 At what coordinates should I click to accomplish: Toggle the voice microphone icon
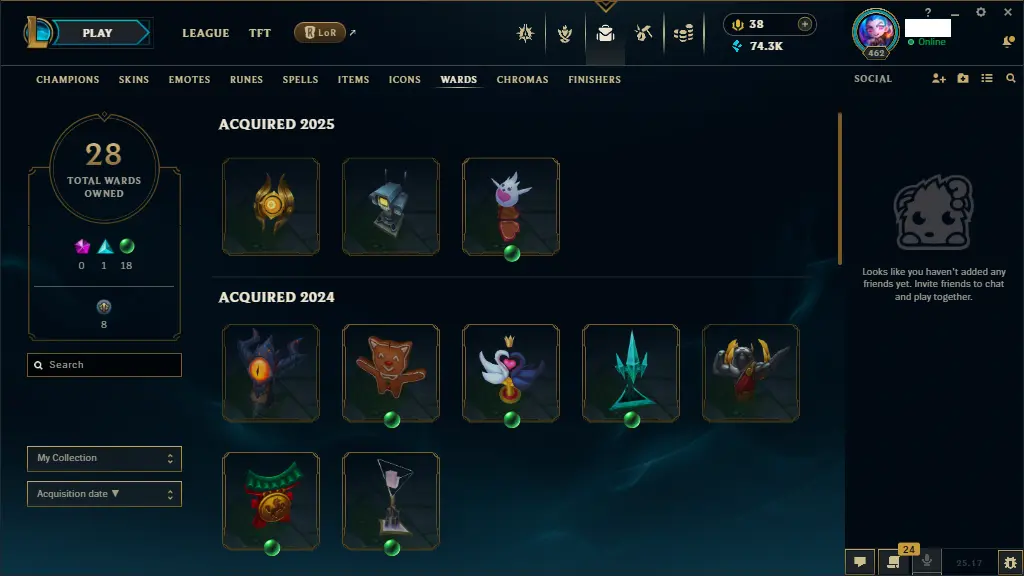pyautogui.click(x=926, y=562)
